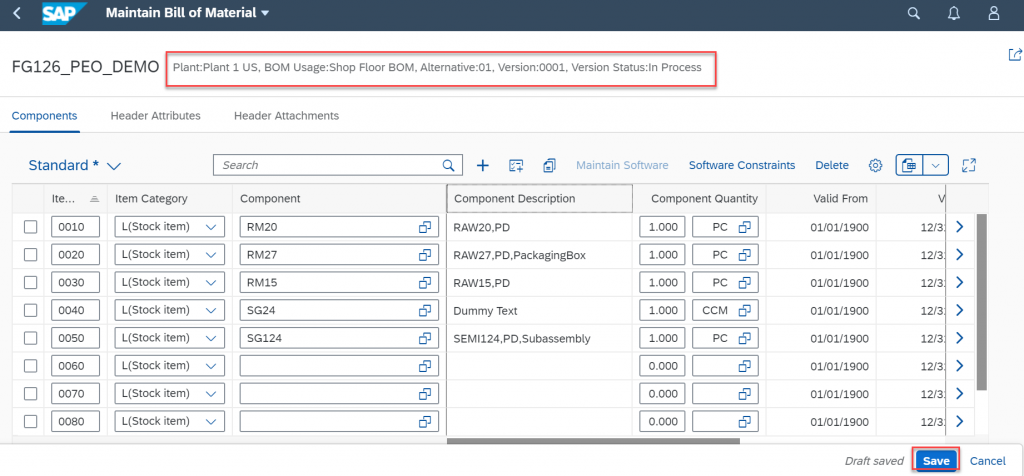Click the table view mode icon button
This screenshot has width=1024, height=476.
(908, 165)
